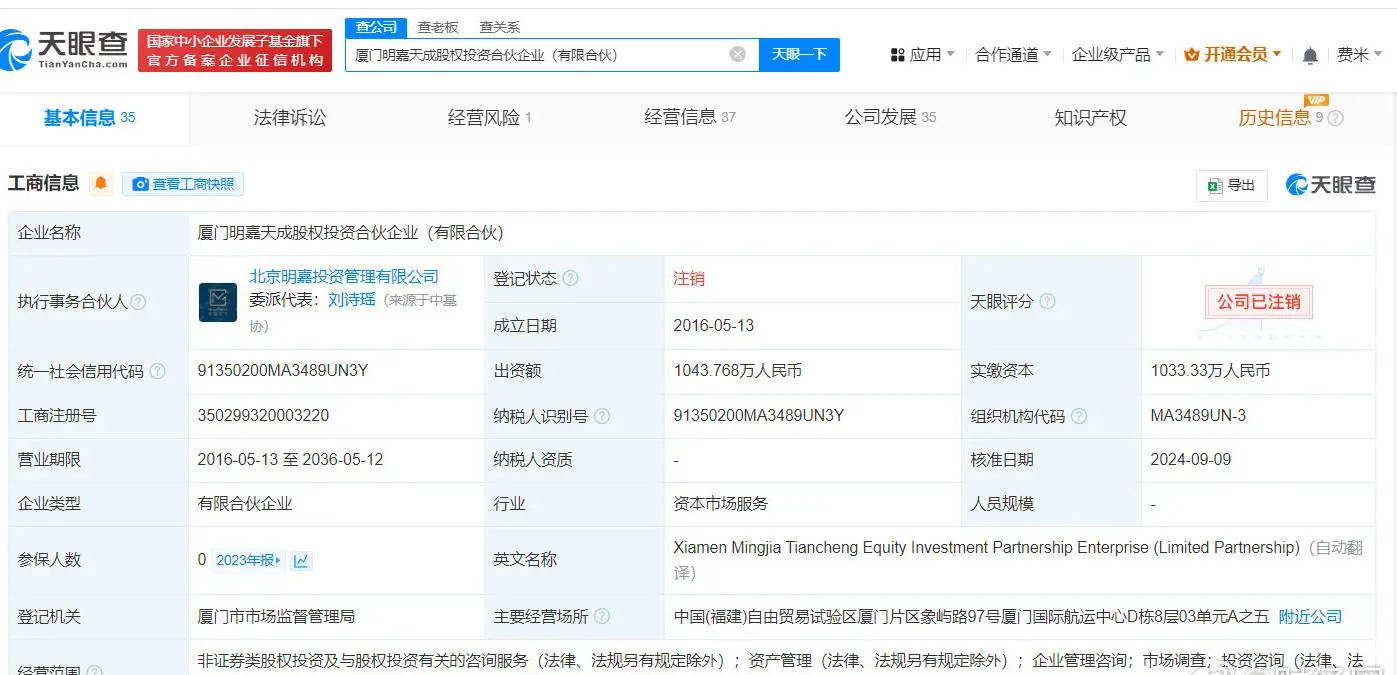This screenshot has height=675, width=1397.
Task: Click the help icon next to 纳税人识别号
Action: pos(602,416)
